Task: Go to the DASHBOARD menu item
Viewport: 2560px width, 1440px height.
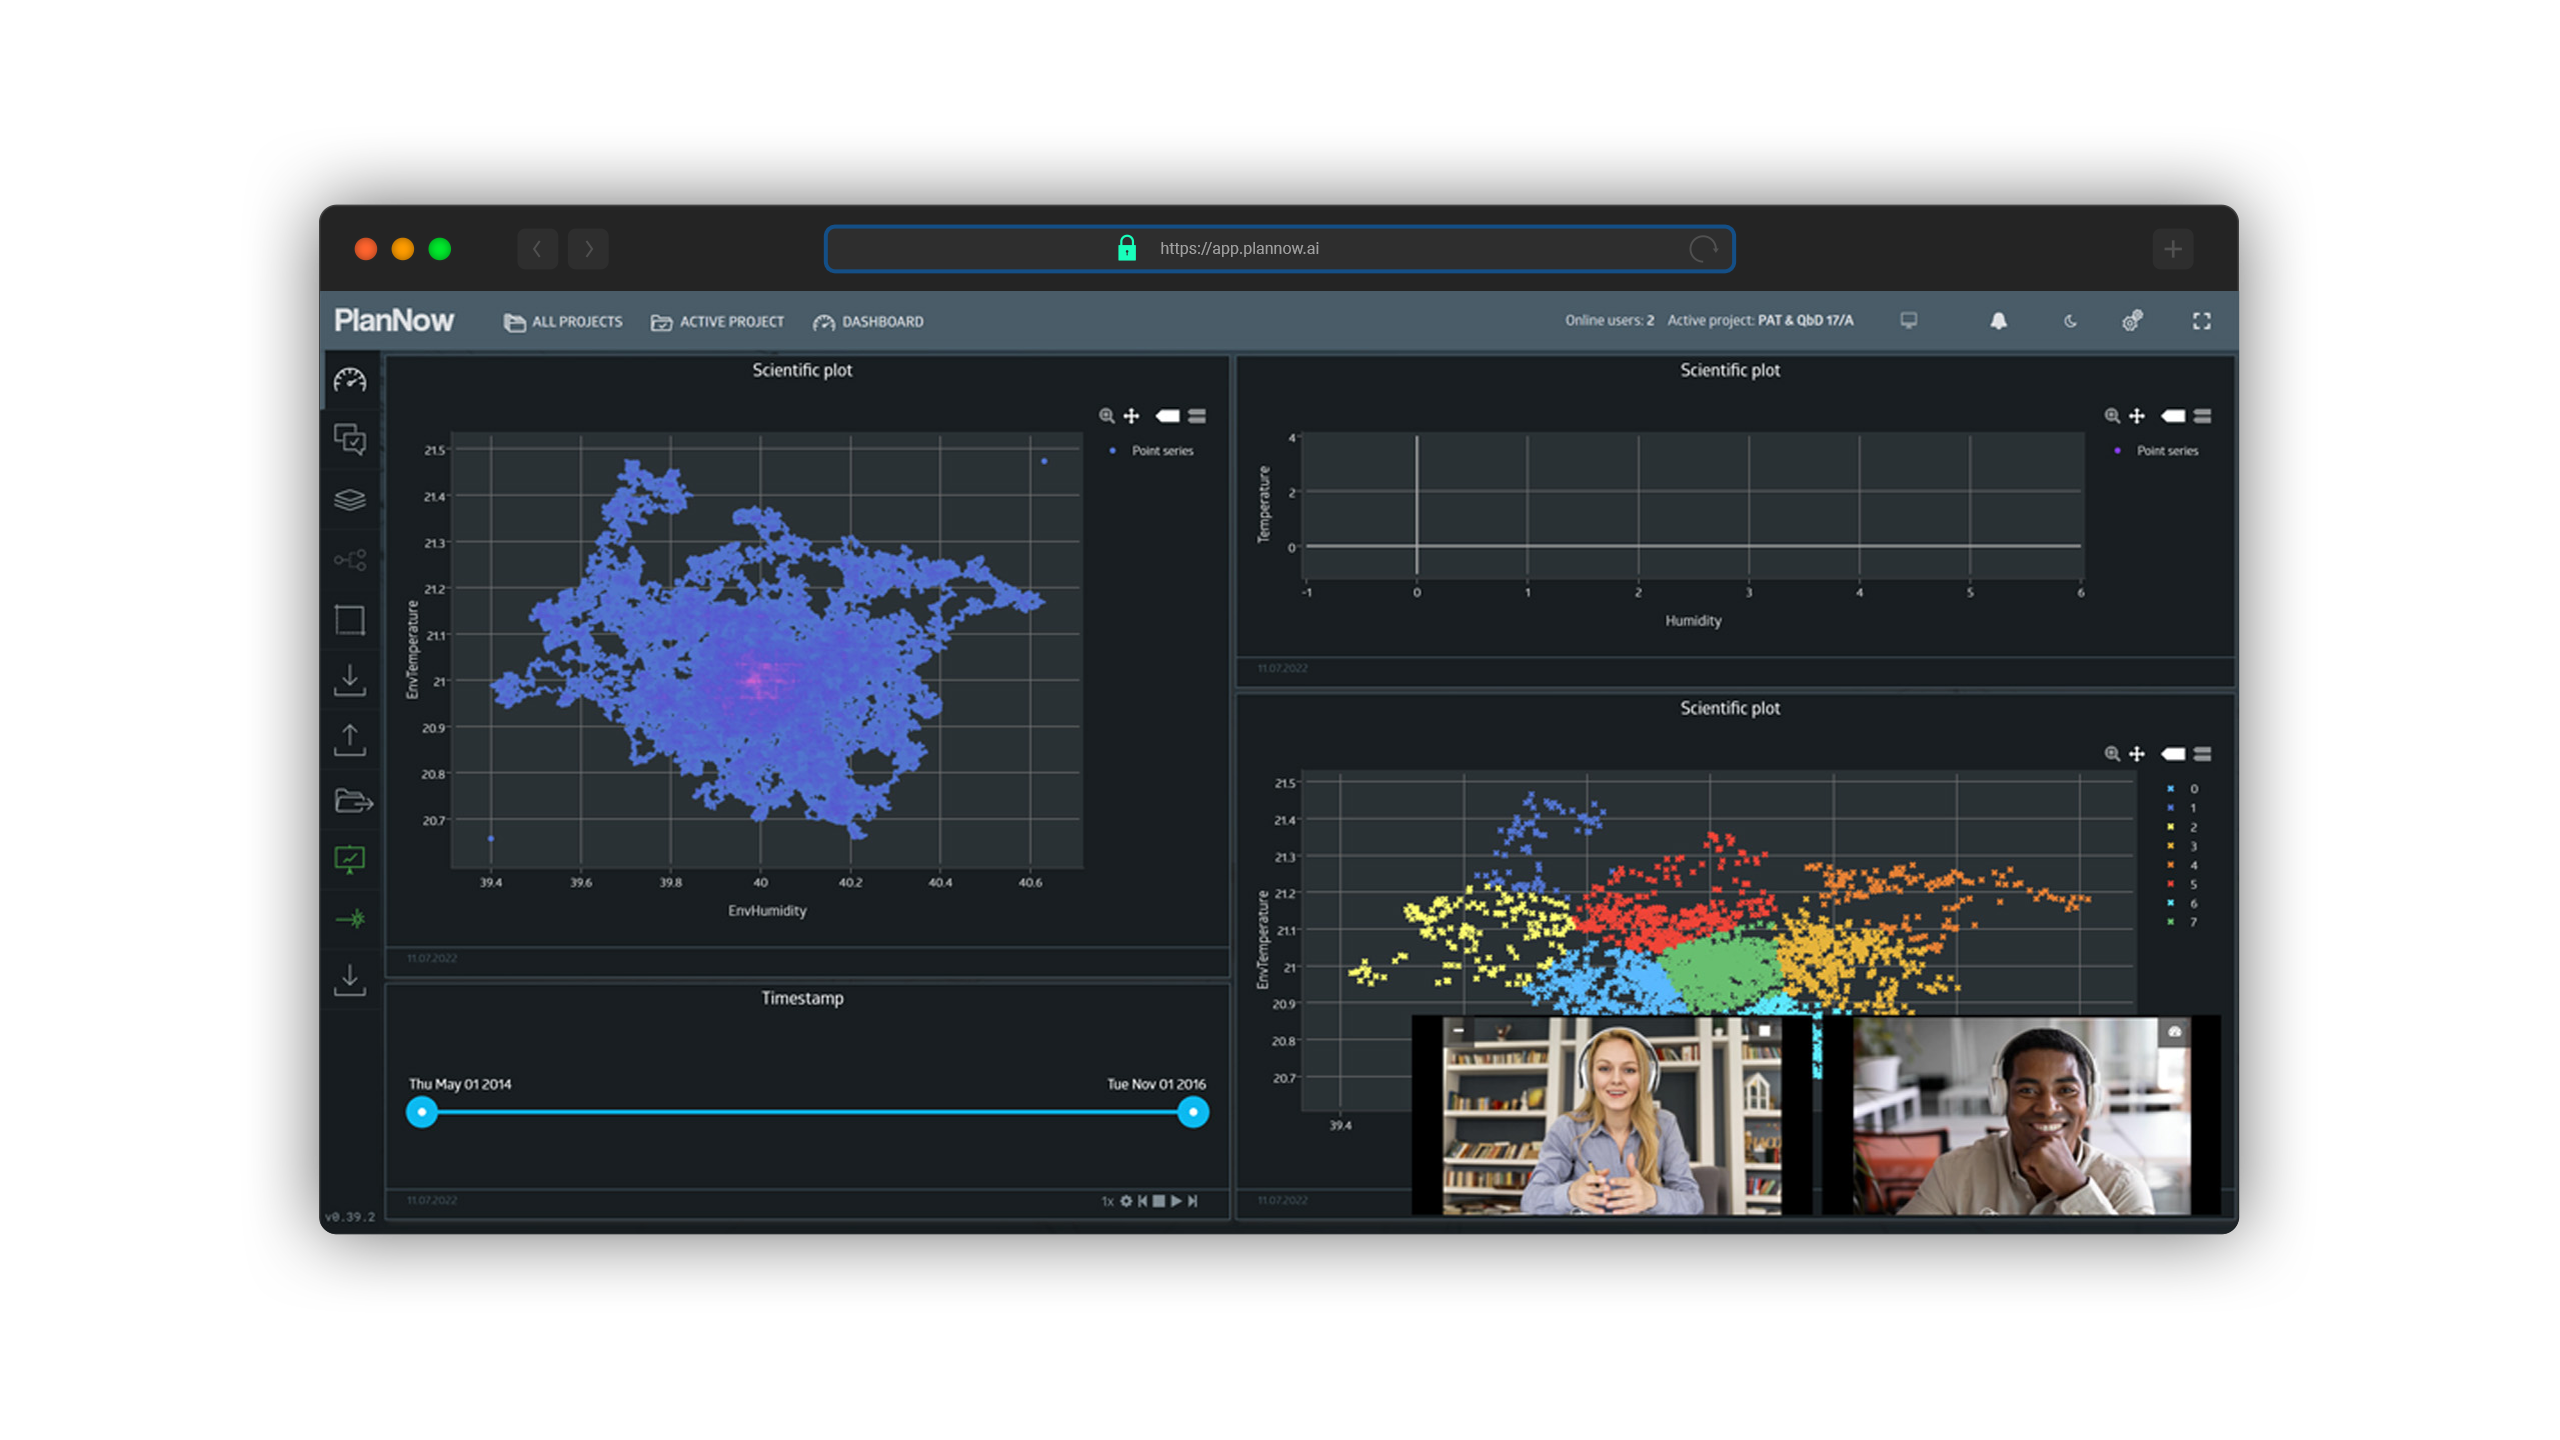Action: point(868,322)
